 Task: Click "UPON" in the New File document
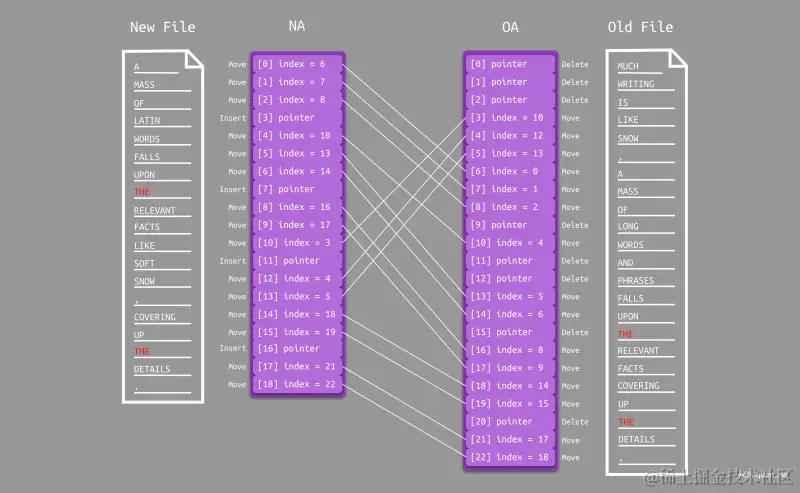click(x=144, y=175)
